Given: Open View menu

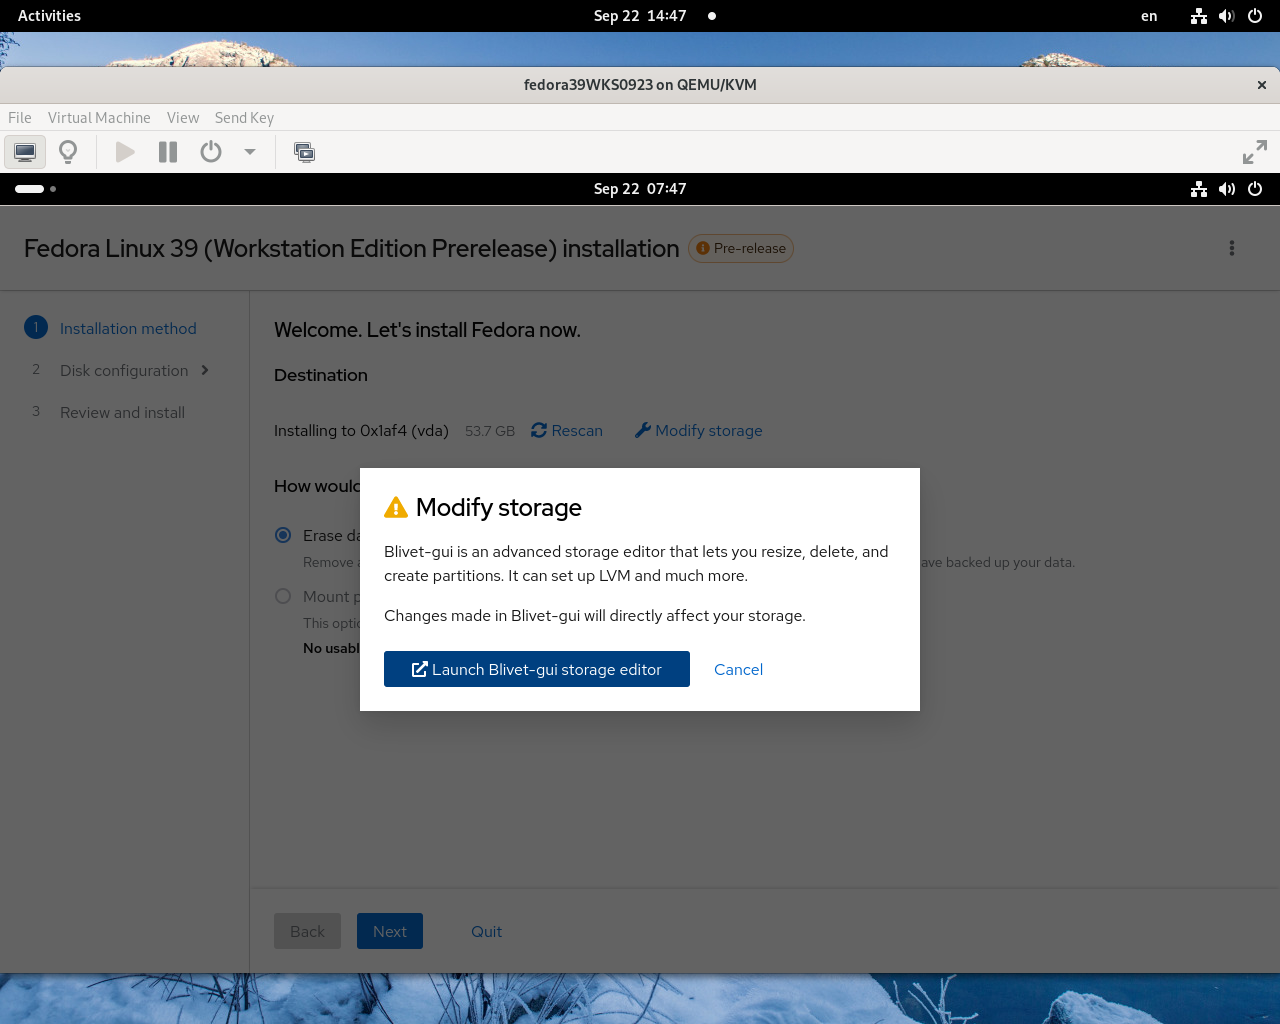Looking at the screenshot, I should coord(183,118).
